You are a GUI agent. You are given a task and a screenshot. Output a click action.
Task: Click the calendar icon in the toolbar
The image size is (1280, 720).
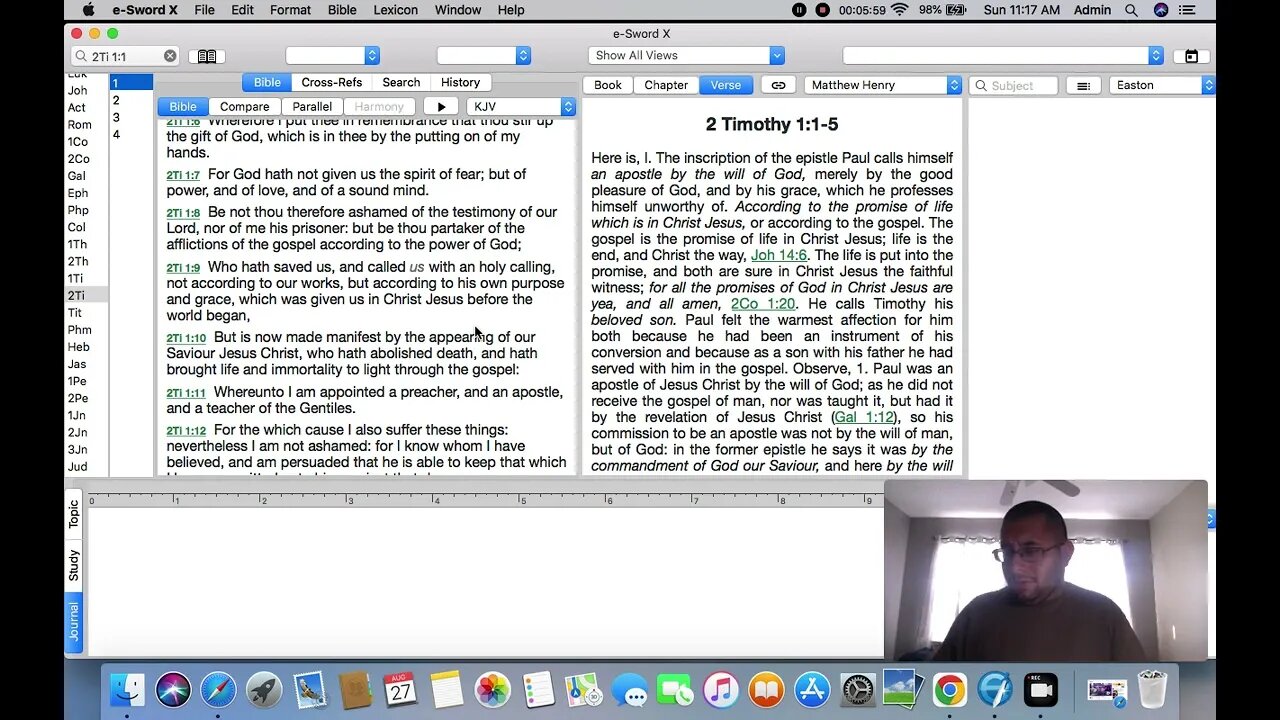coord(1191,56)
